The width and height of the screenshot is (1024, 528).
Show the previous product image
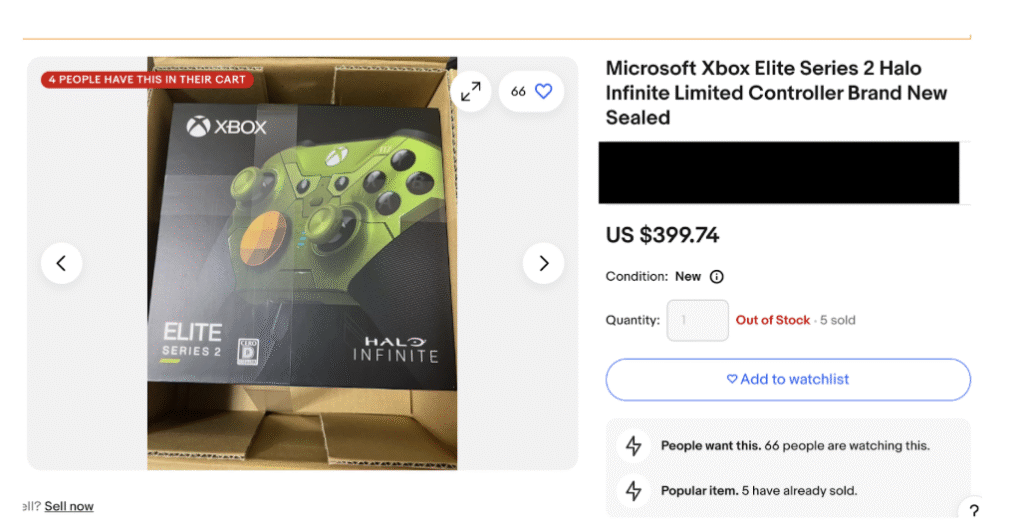(x=61, y=263)
